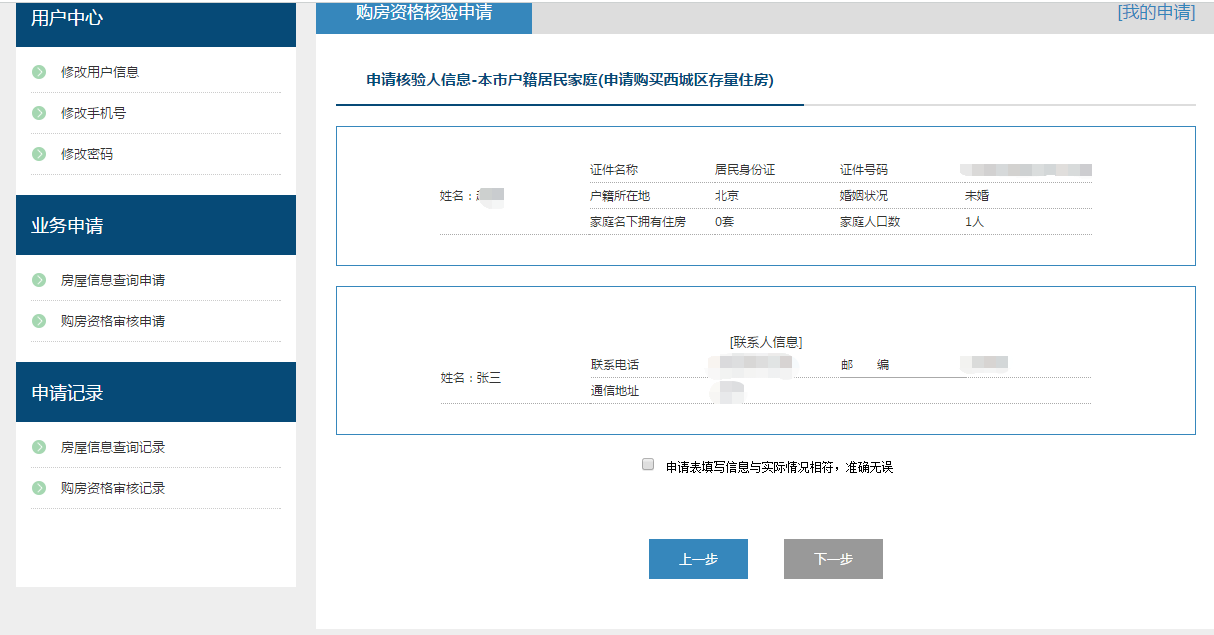
Task: View 购房资格审核记录
Action: [113, 488]
